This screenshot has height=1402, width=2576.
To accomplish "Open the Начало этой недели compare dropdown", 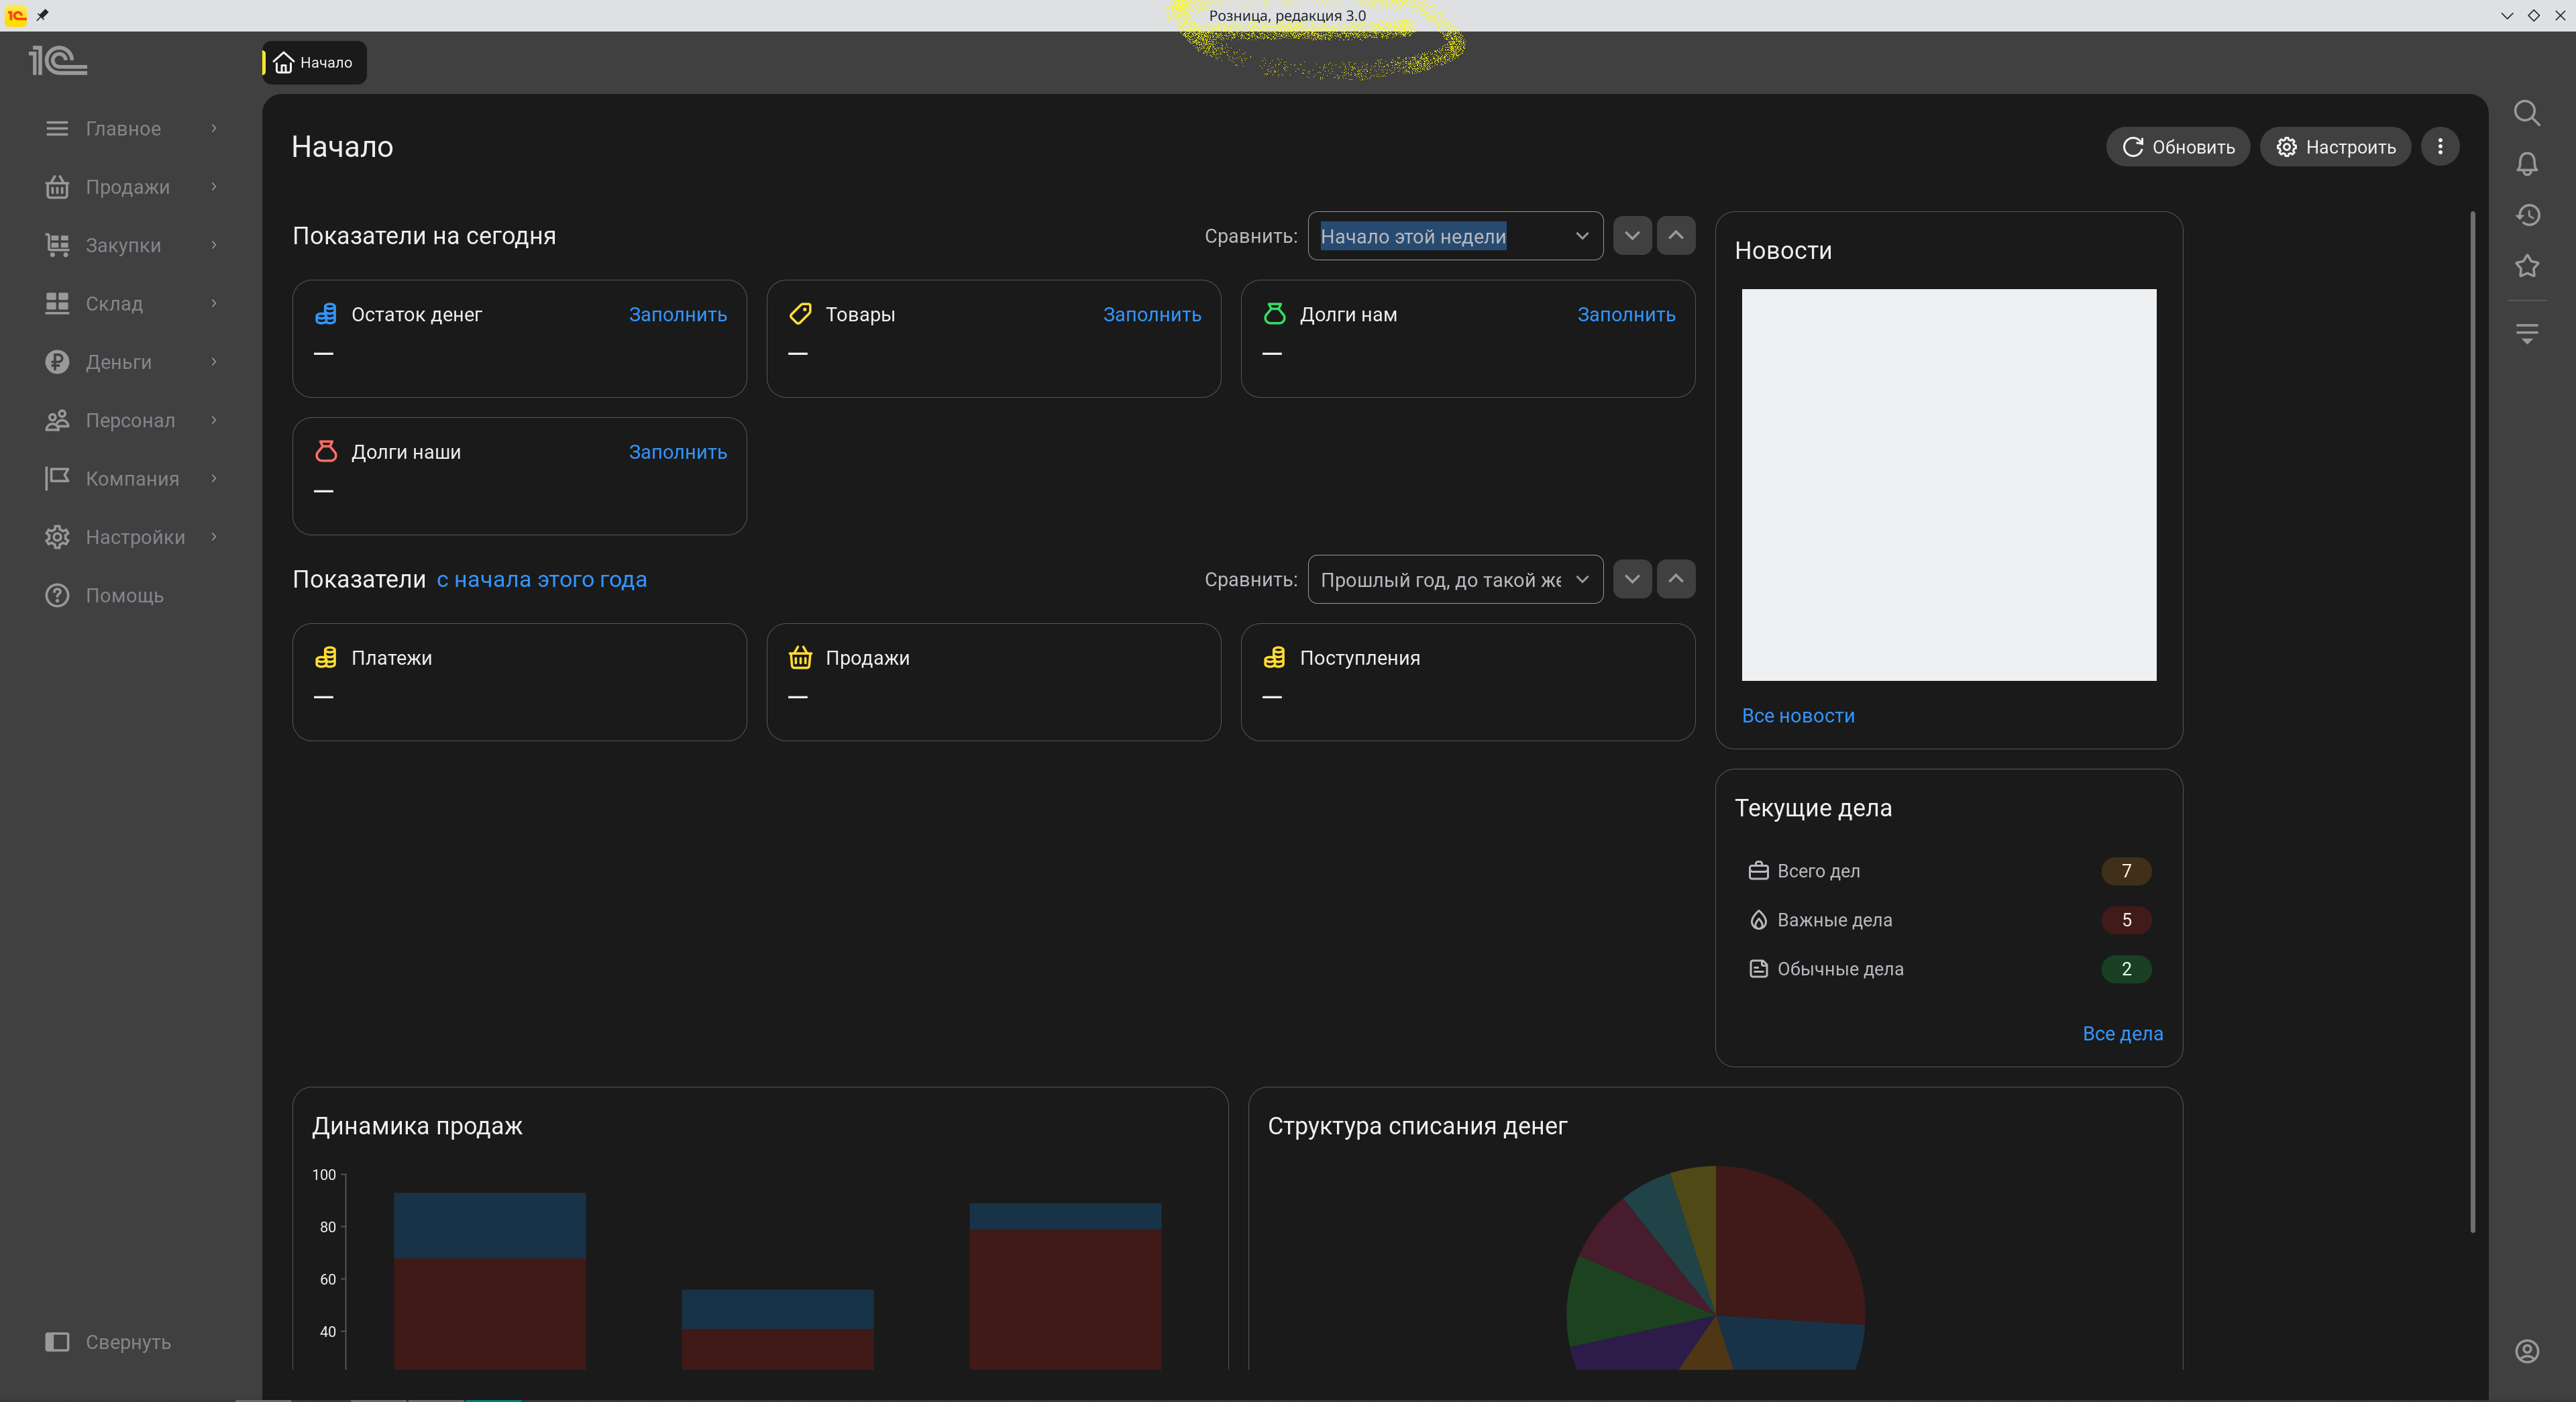I will (x=1454, y=236).
